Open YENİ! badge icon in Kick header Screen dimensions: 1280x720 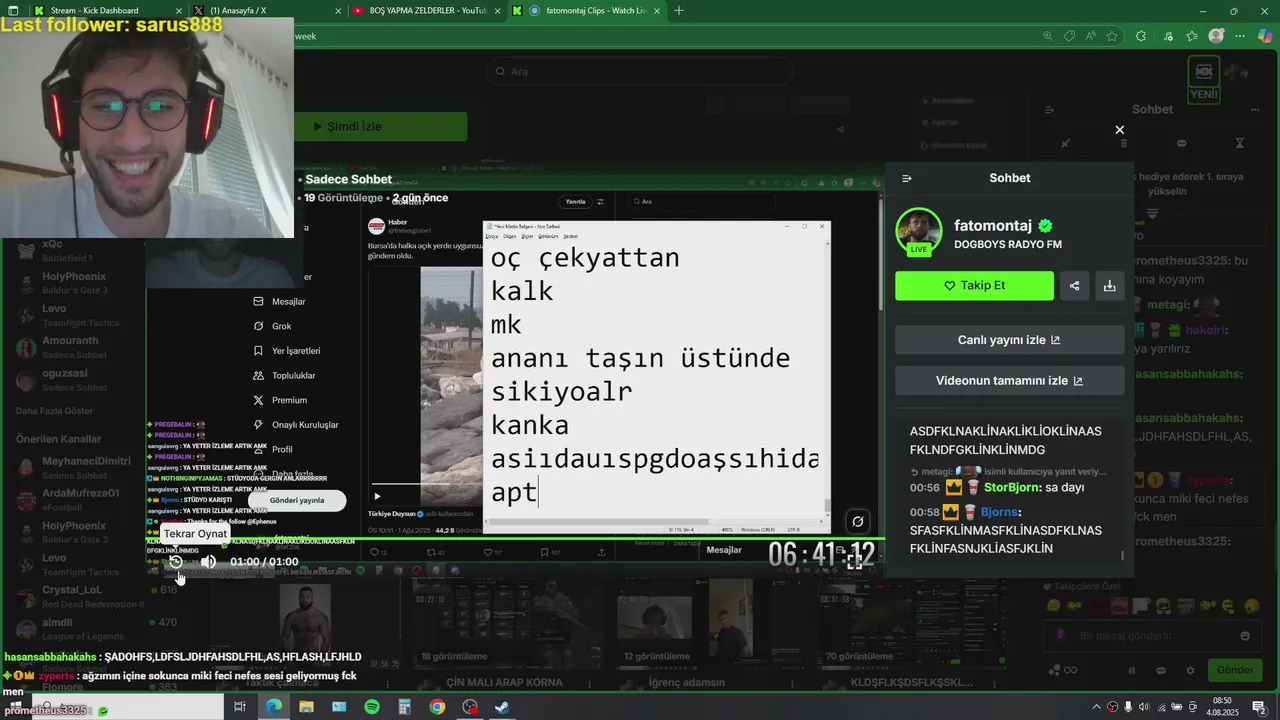click(x=1203, y=80)
